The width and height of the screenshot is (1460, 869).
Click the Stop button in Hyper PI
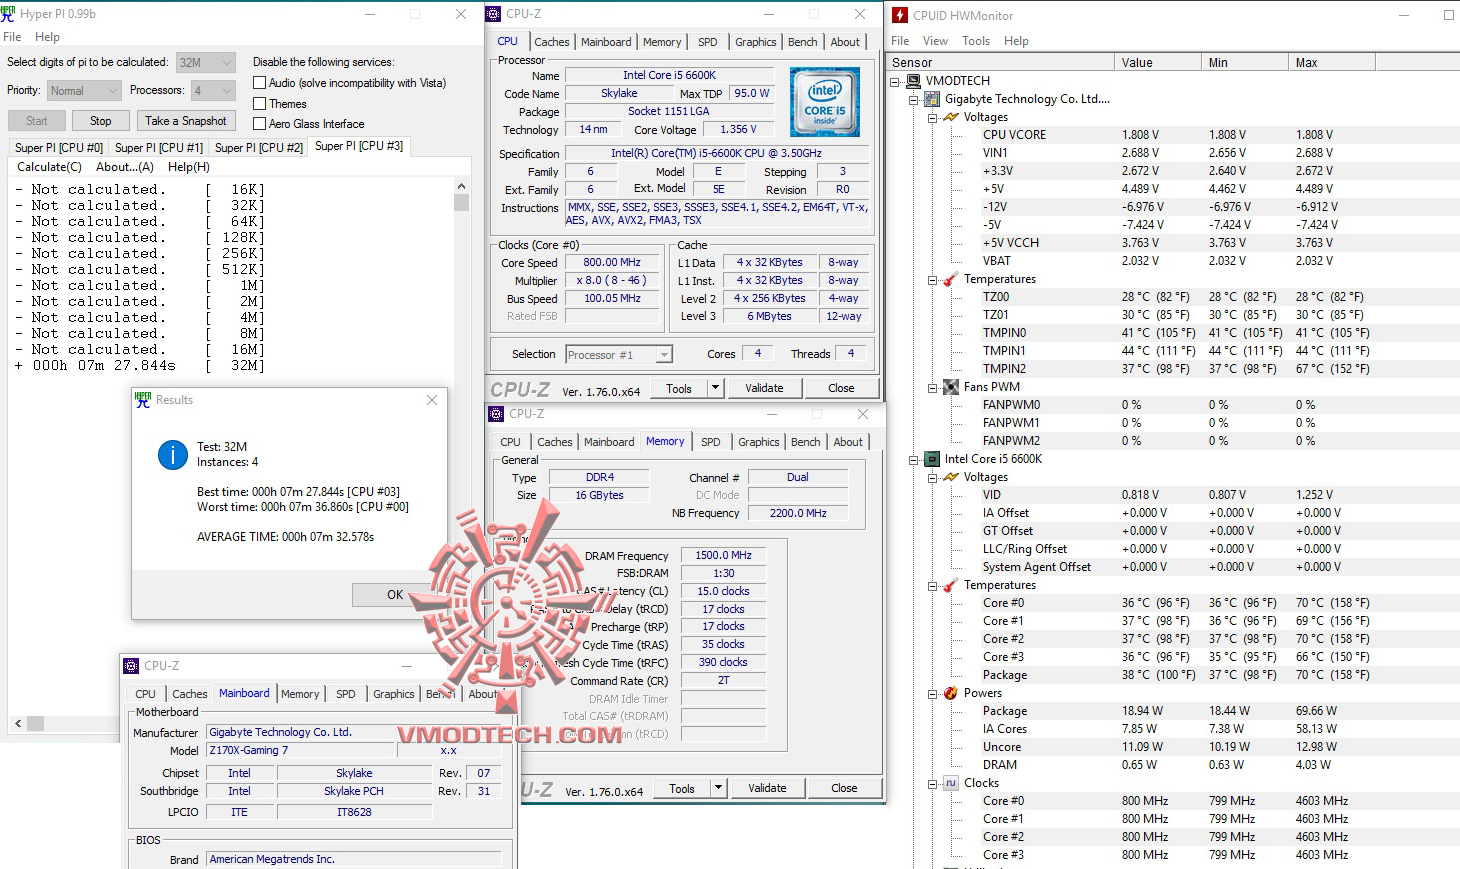[x=101, y=121]
